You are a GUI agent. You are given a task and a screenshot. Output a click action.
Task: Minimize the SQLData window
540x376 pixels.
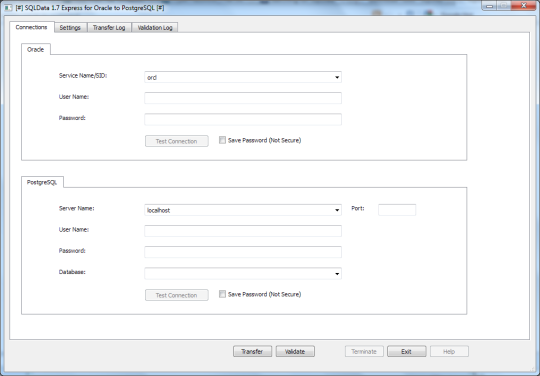tap(489, 6)
